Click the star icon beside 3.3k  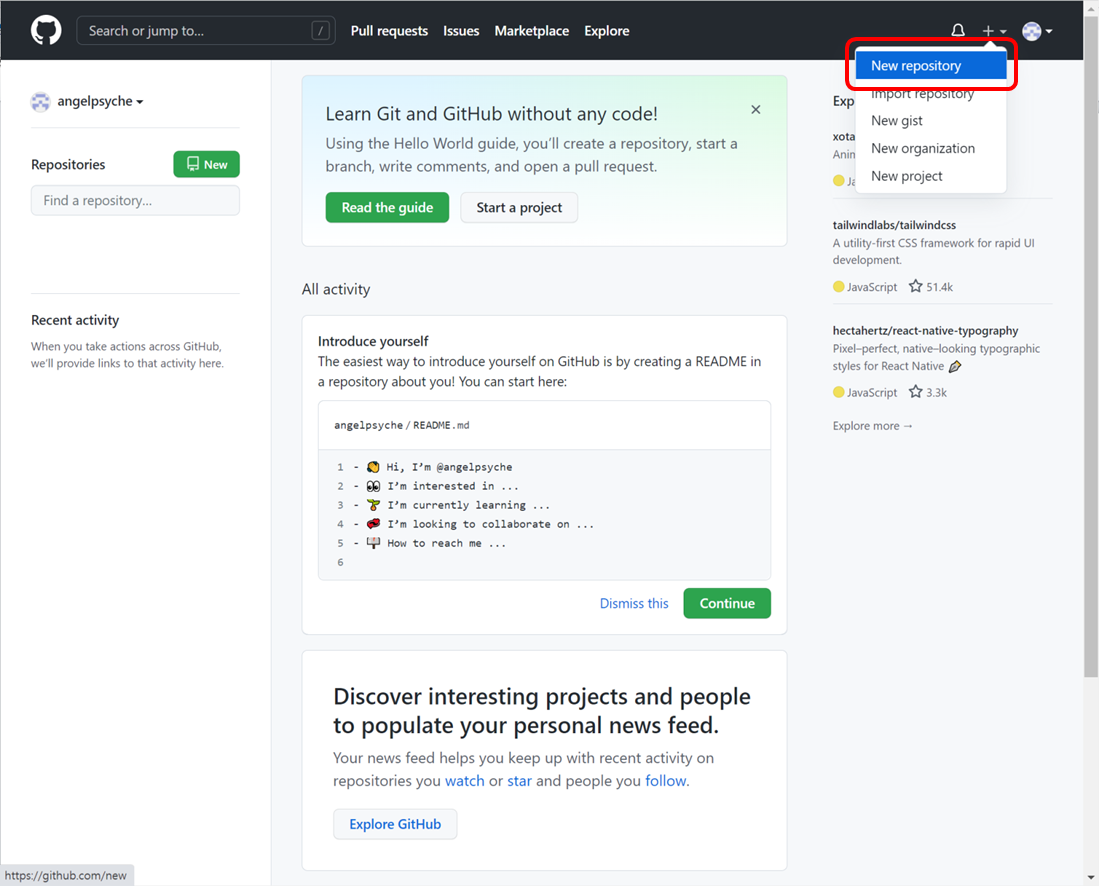pyautogui.click(x=915, y=392)
